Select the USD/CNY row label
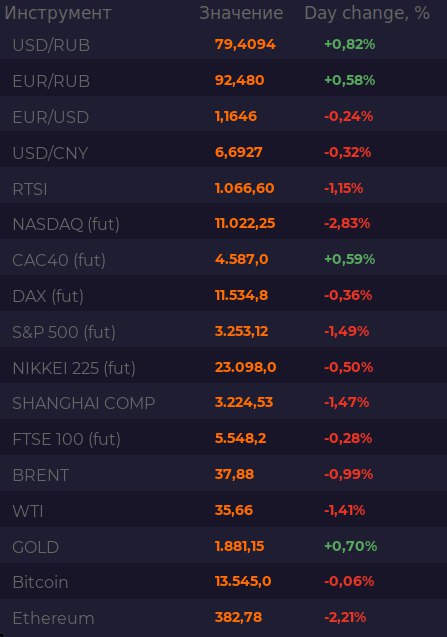The height and width of the screenshot is (637, 447). coord(50,153)
